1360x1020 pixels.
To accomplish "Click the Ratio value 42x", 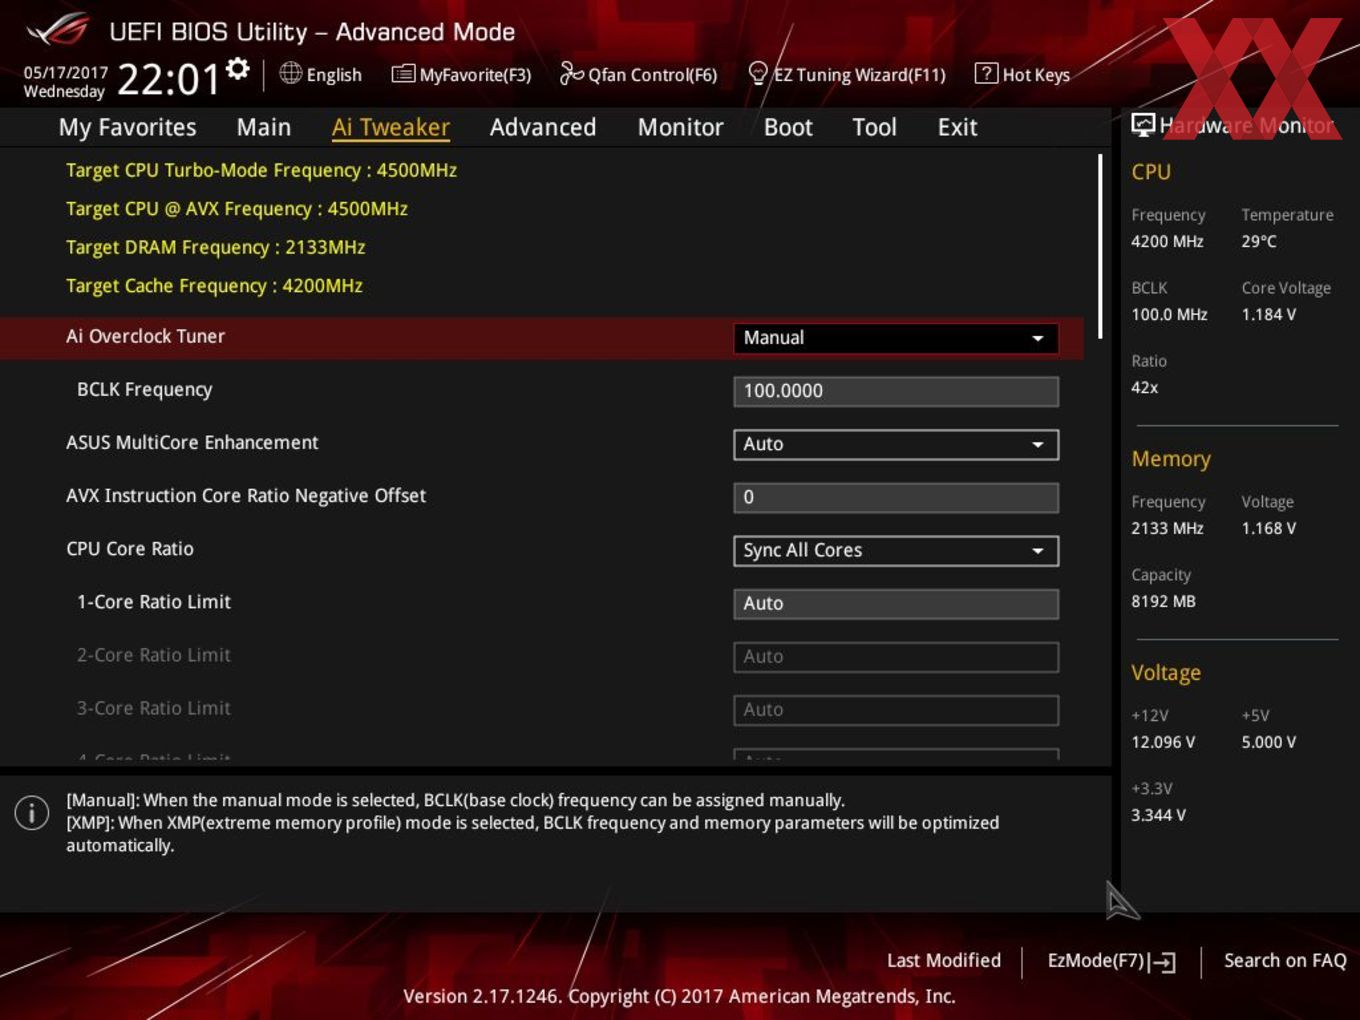I will pyautogui.click(x=1144, y=387).
